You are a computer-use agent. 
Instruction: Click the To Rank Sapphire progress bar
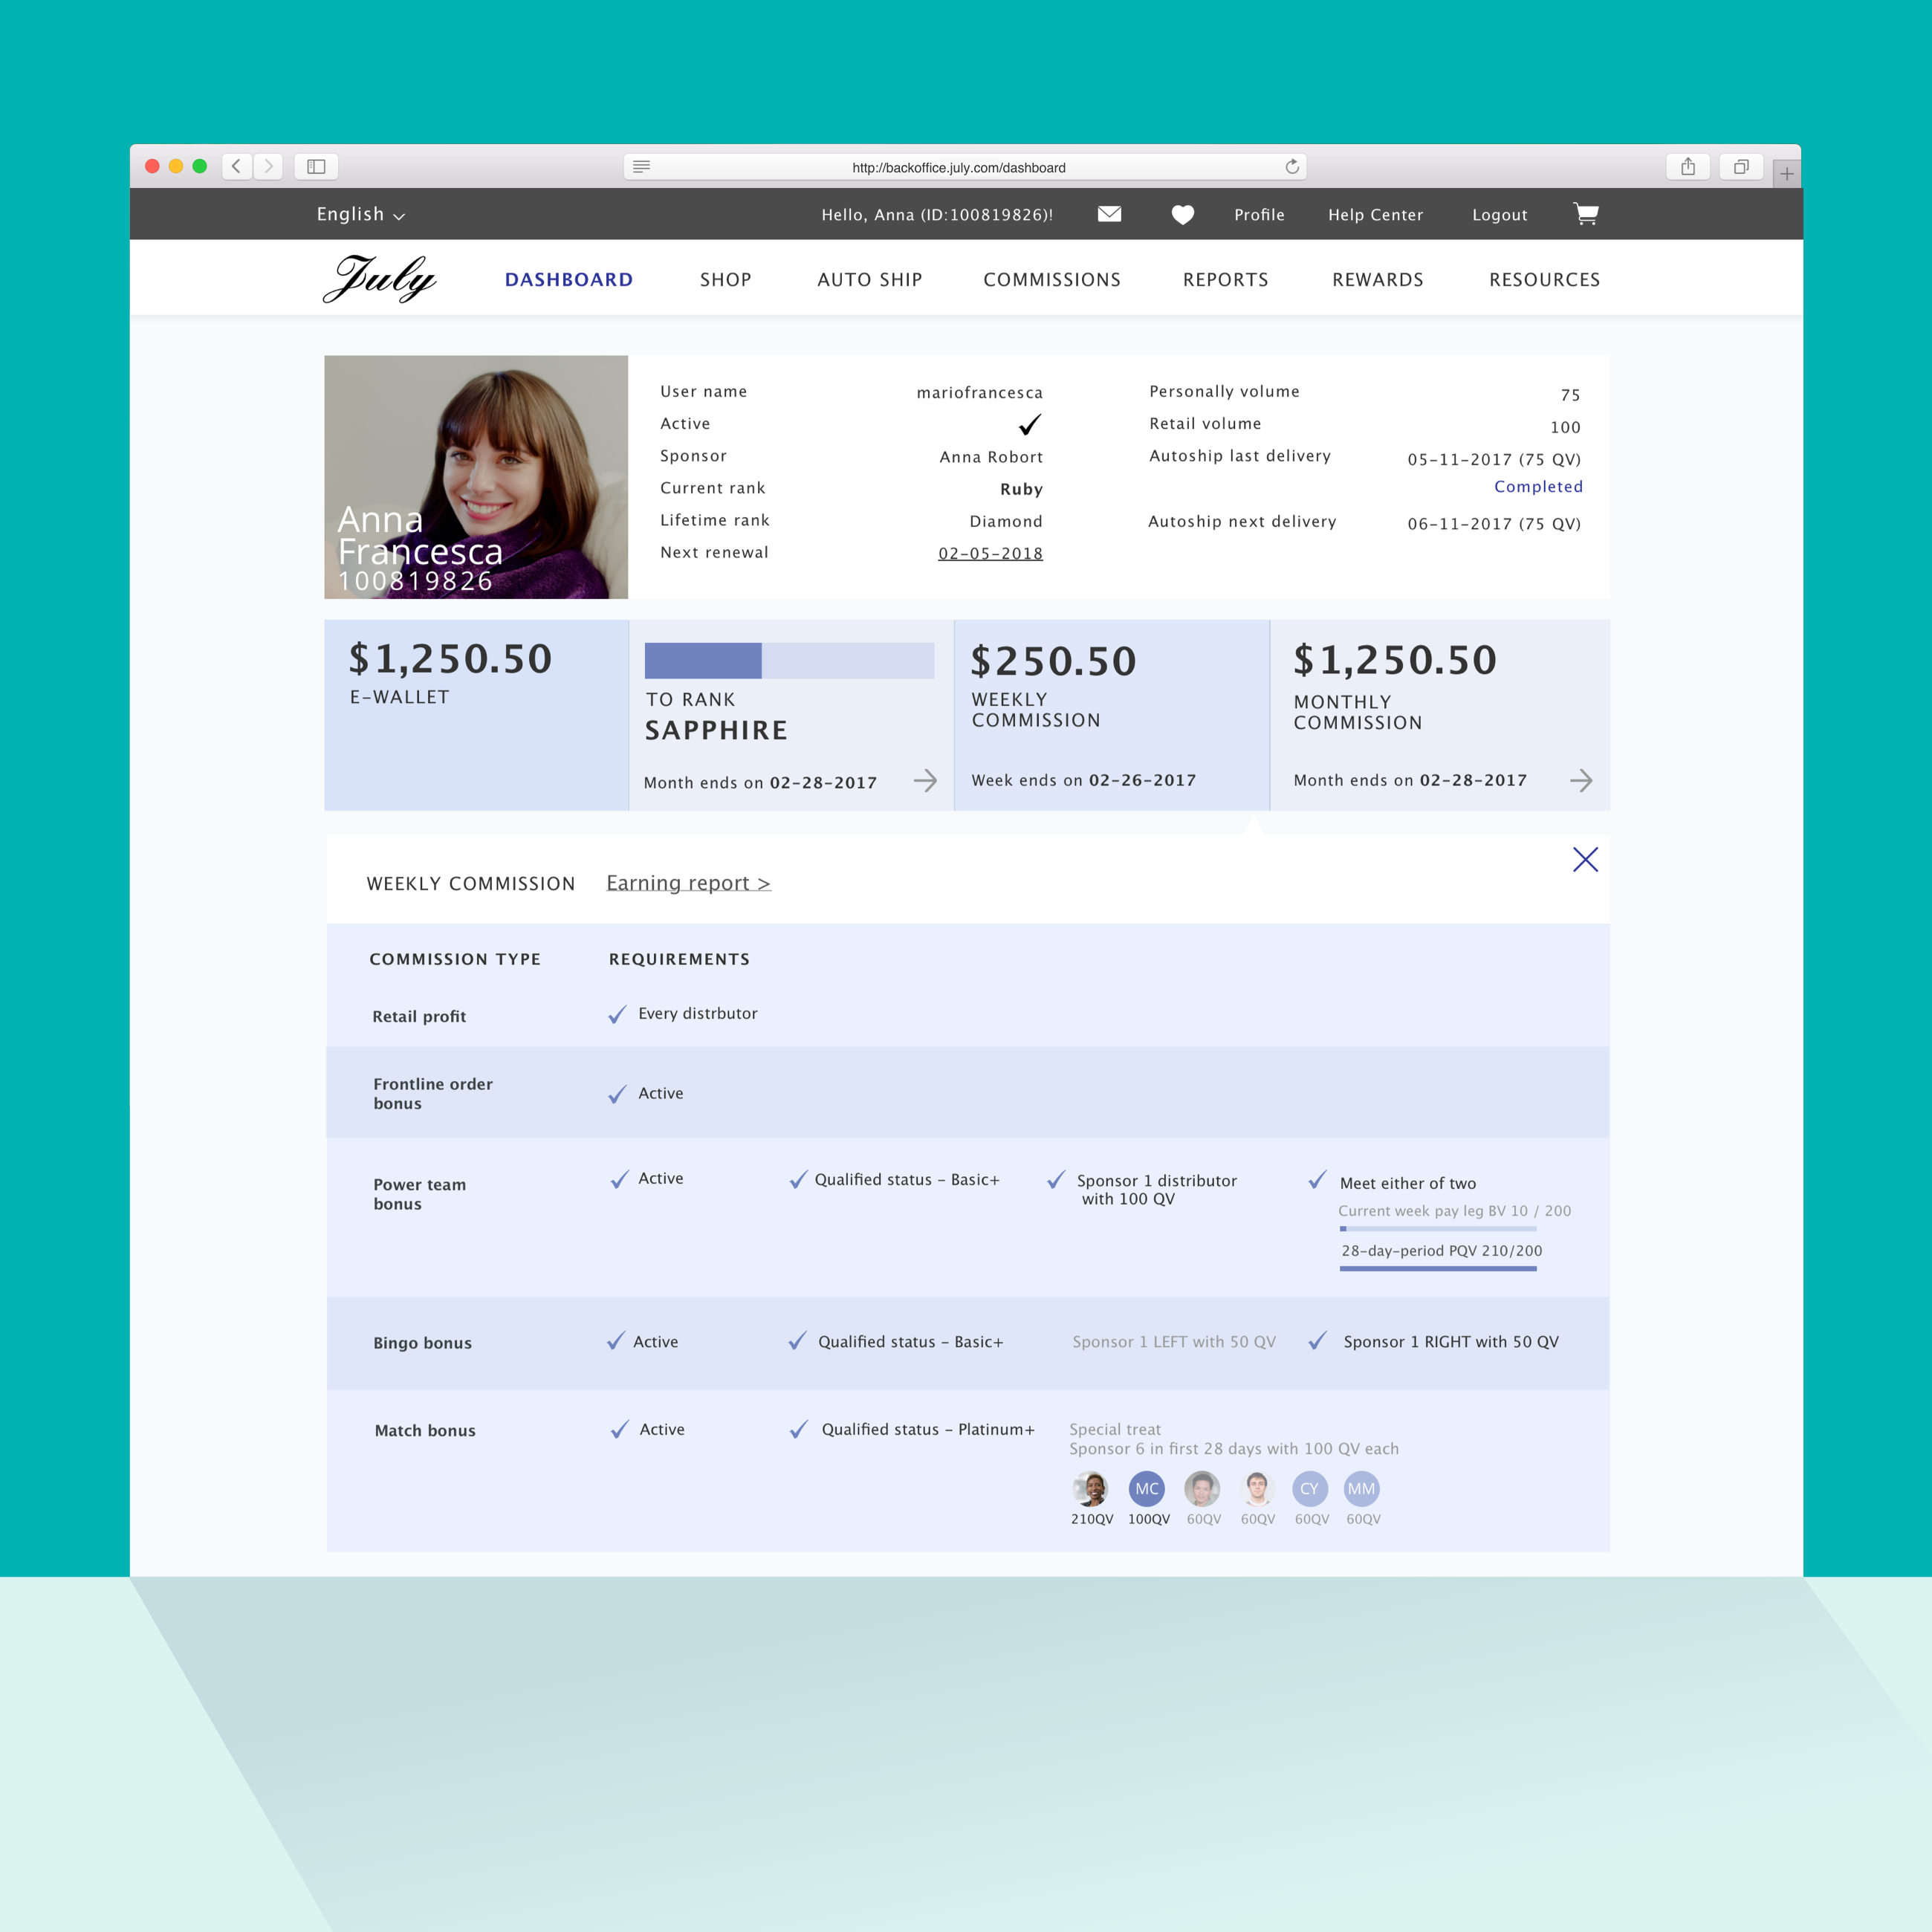coord(789,660)
